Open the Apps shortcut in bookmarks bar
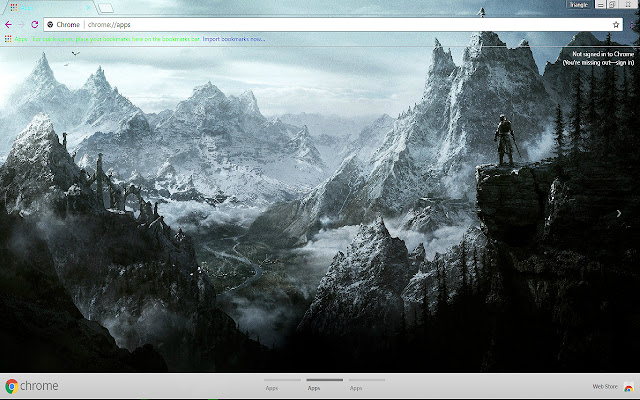640x400 pixels. 16,39
